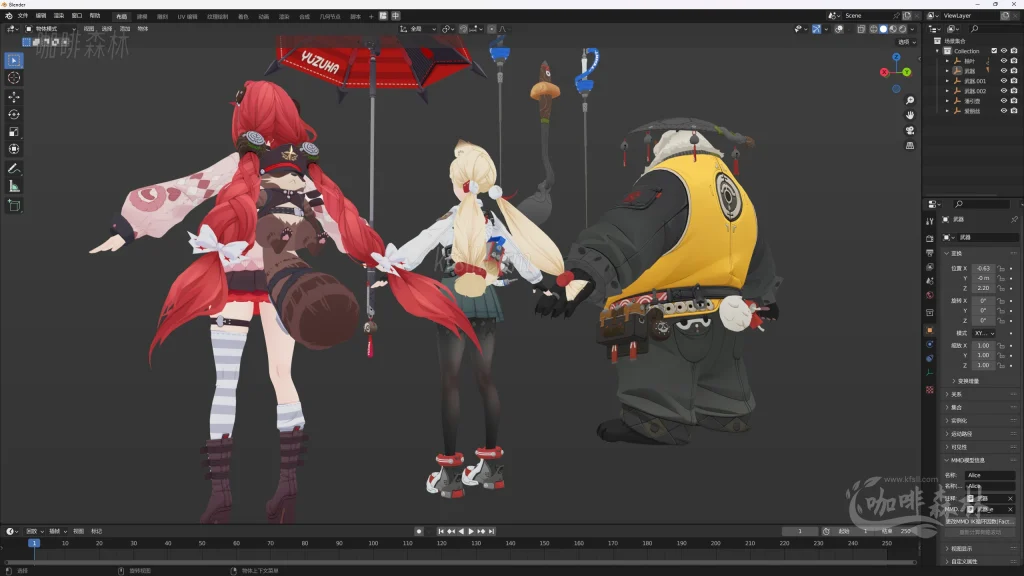Click the pan hand viewport icon

click(x=910, y=116)
